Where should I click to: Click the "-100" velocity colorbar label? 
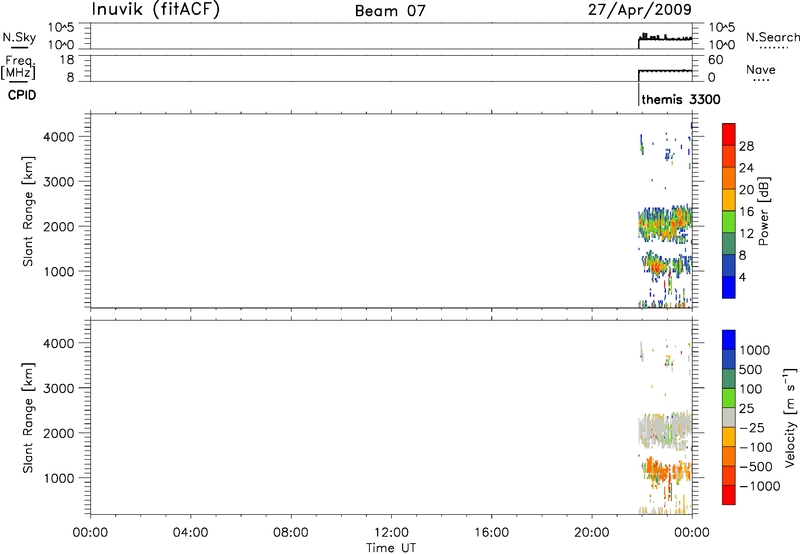755,447
